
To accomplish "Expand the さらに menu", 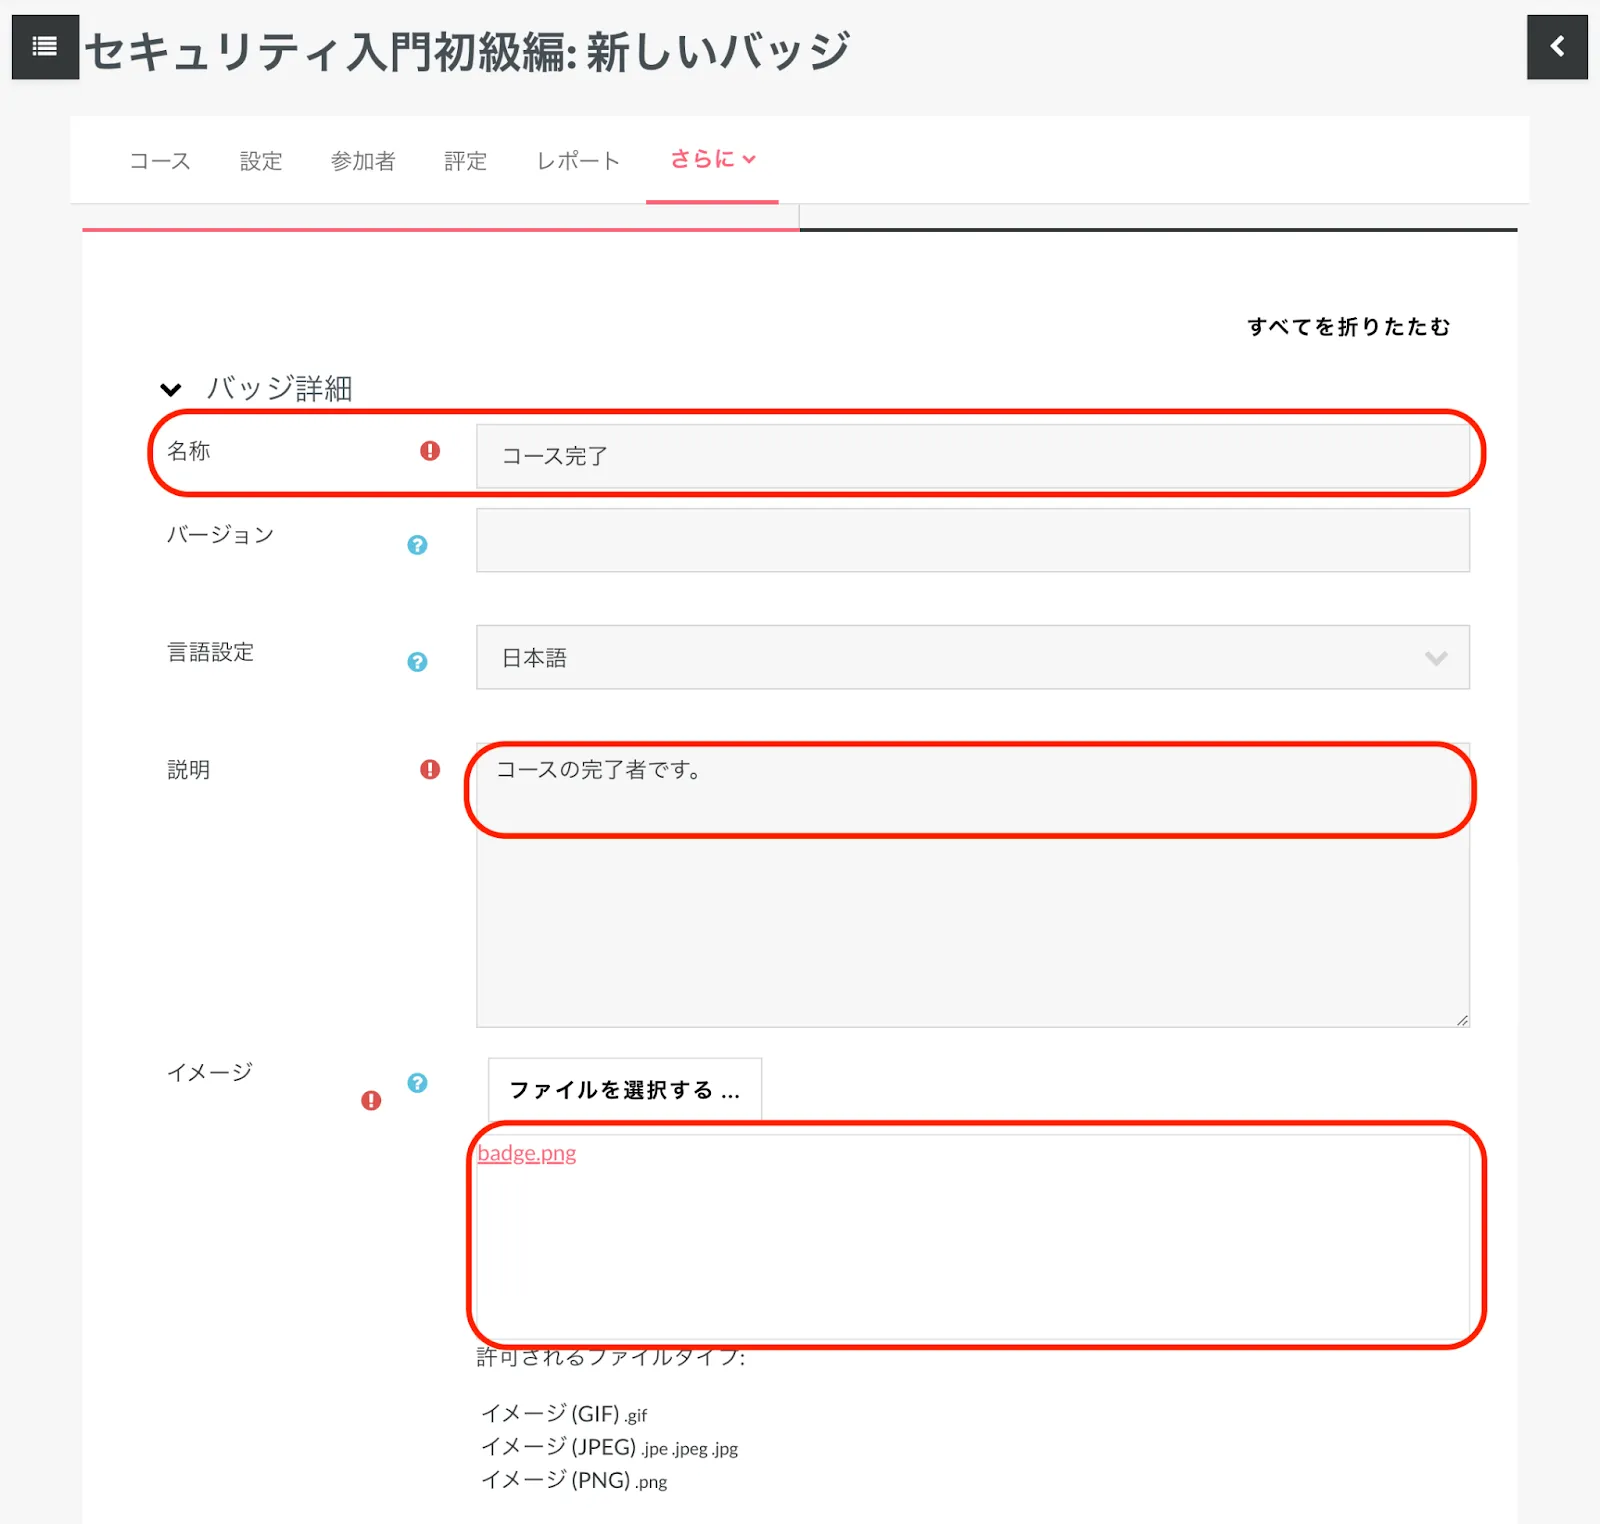I will pyautogui.click(x=712, y=160).
